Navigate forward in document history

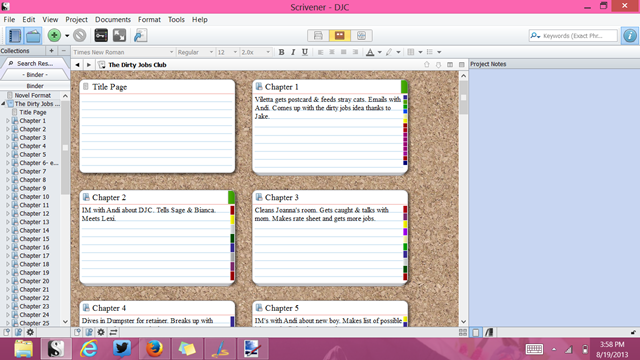pos(89,65)
